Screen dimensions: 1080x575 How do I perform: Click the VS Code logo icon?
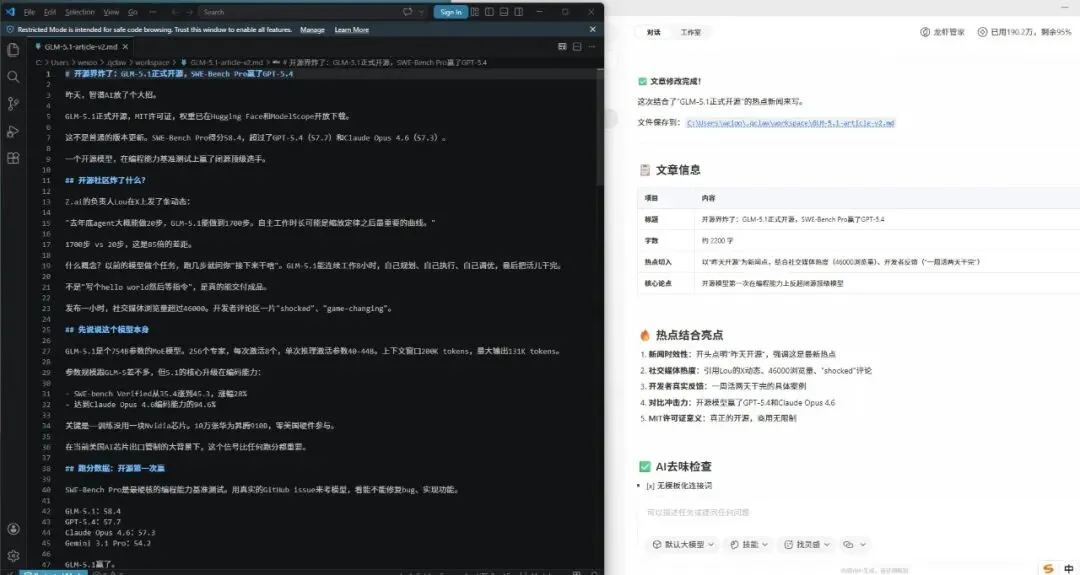point(10,12)
